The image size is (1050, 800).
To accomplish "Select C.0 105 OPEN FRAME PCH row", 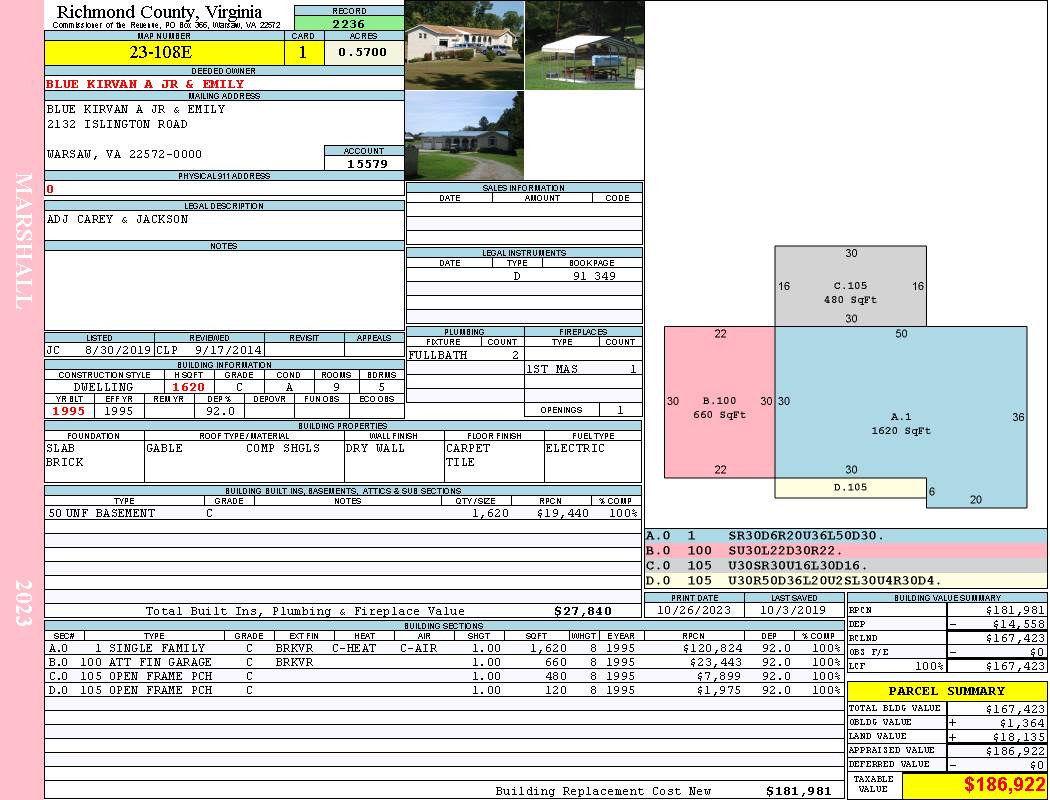I will pyautogui.click(x=444, y=677).
